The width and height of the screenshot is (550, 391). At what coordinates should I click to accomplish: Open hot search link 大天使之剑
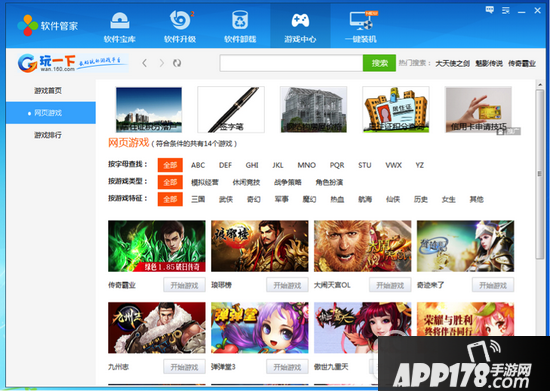click(452, 63)
